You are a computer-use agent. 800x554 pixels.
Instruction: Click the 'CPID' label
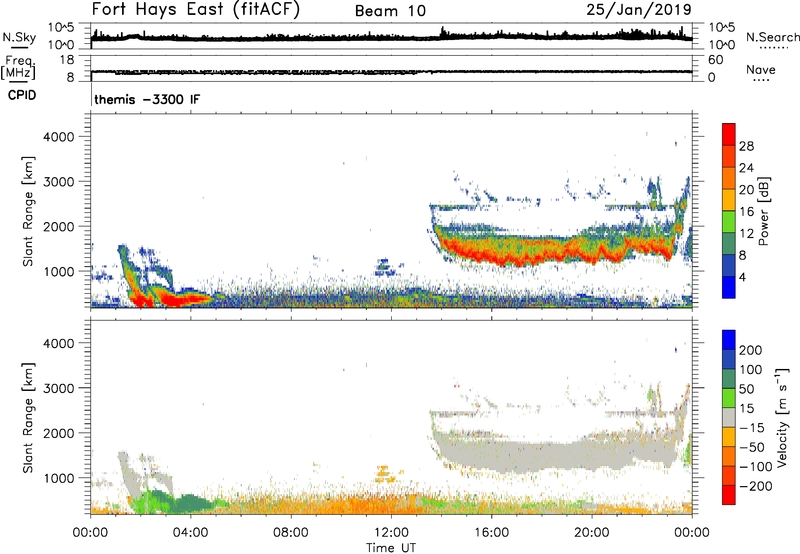click(x=22, y=95)
